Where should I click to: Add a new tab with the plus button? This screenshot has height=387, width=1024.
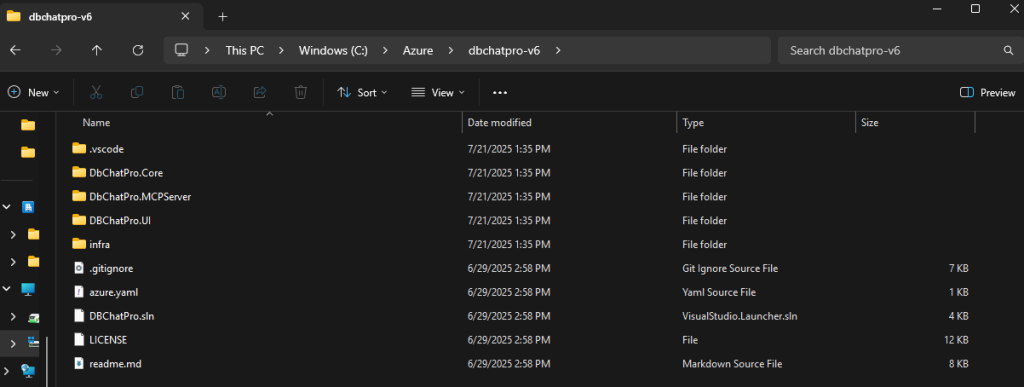223,16
